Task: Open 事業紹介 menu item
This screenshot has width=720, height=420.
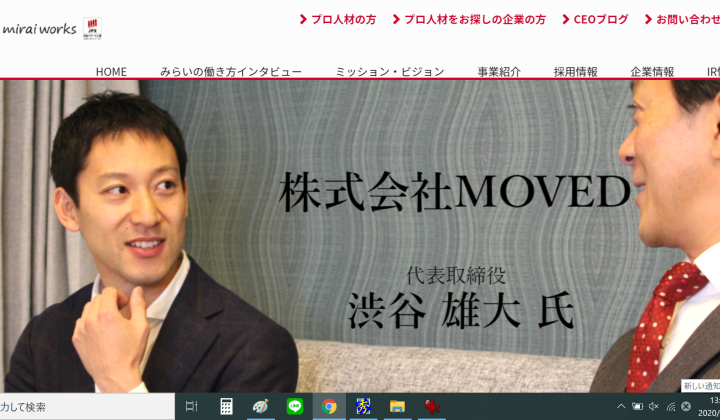Action: pyautogui.click(x=499, y=72)
